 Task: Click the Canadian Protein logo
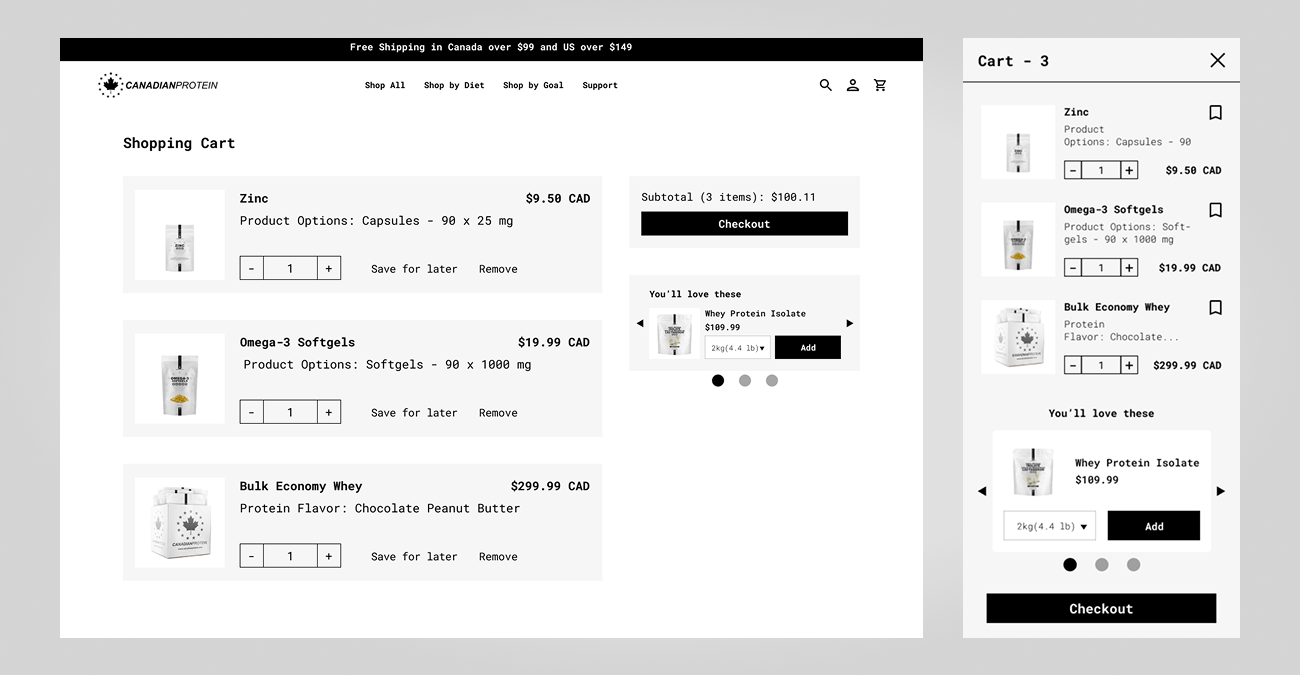(158, 85)
